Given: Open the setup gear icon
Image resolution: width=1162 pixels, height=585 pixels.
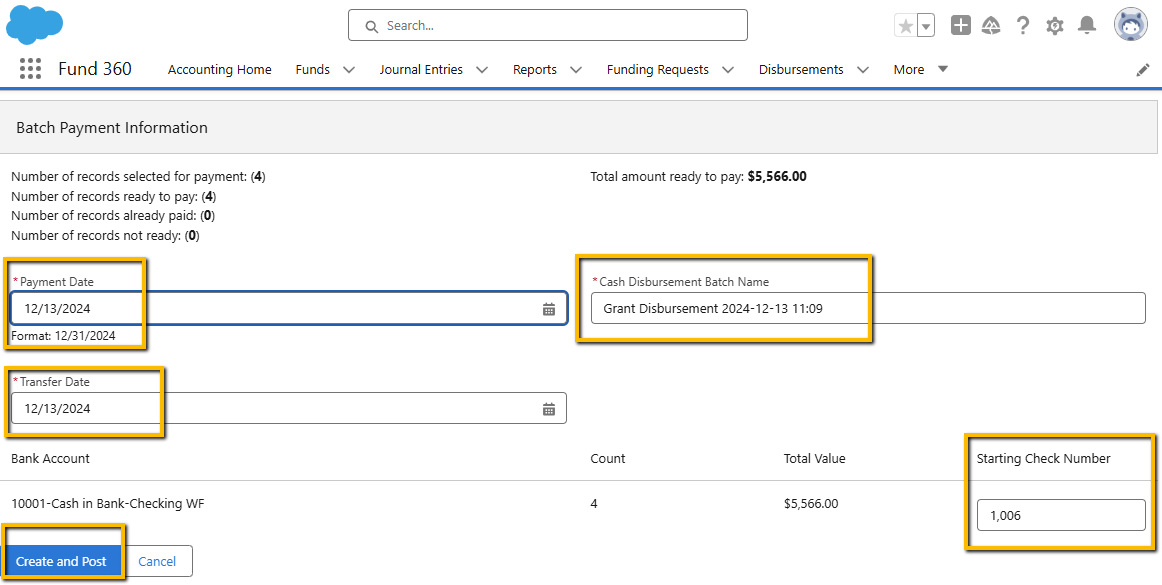Looking at the screenshot, I should pyautogui.click(x=1055, y=26).
